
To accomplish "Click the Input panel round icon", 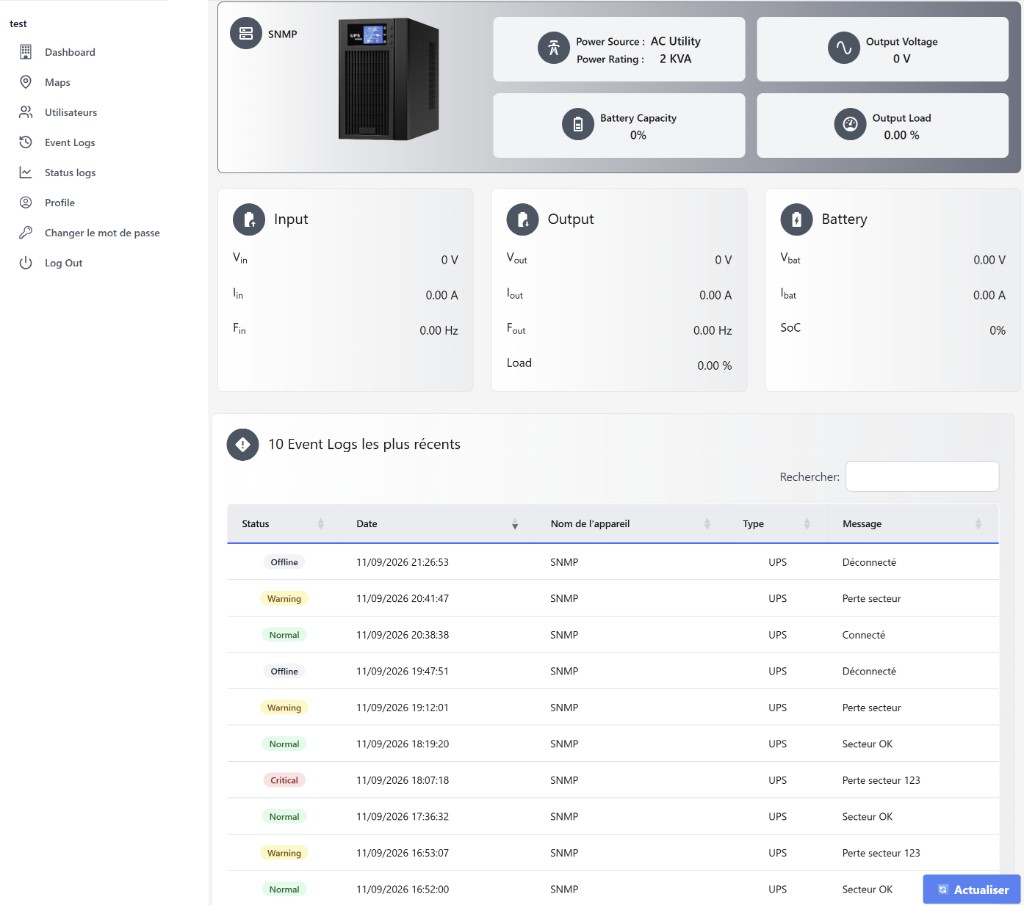I will (249, 219).
